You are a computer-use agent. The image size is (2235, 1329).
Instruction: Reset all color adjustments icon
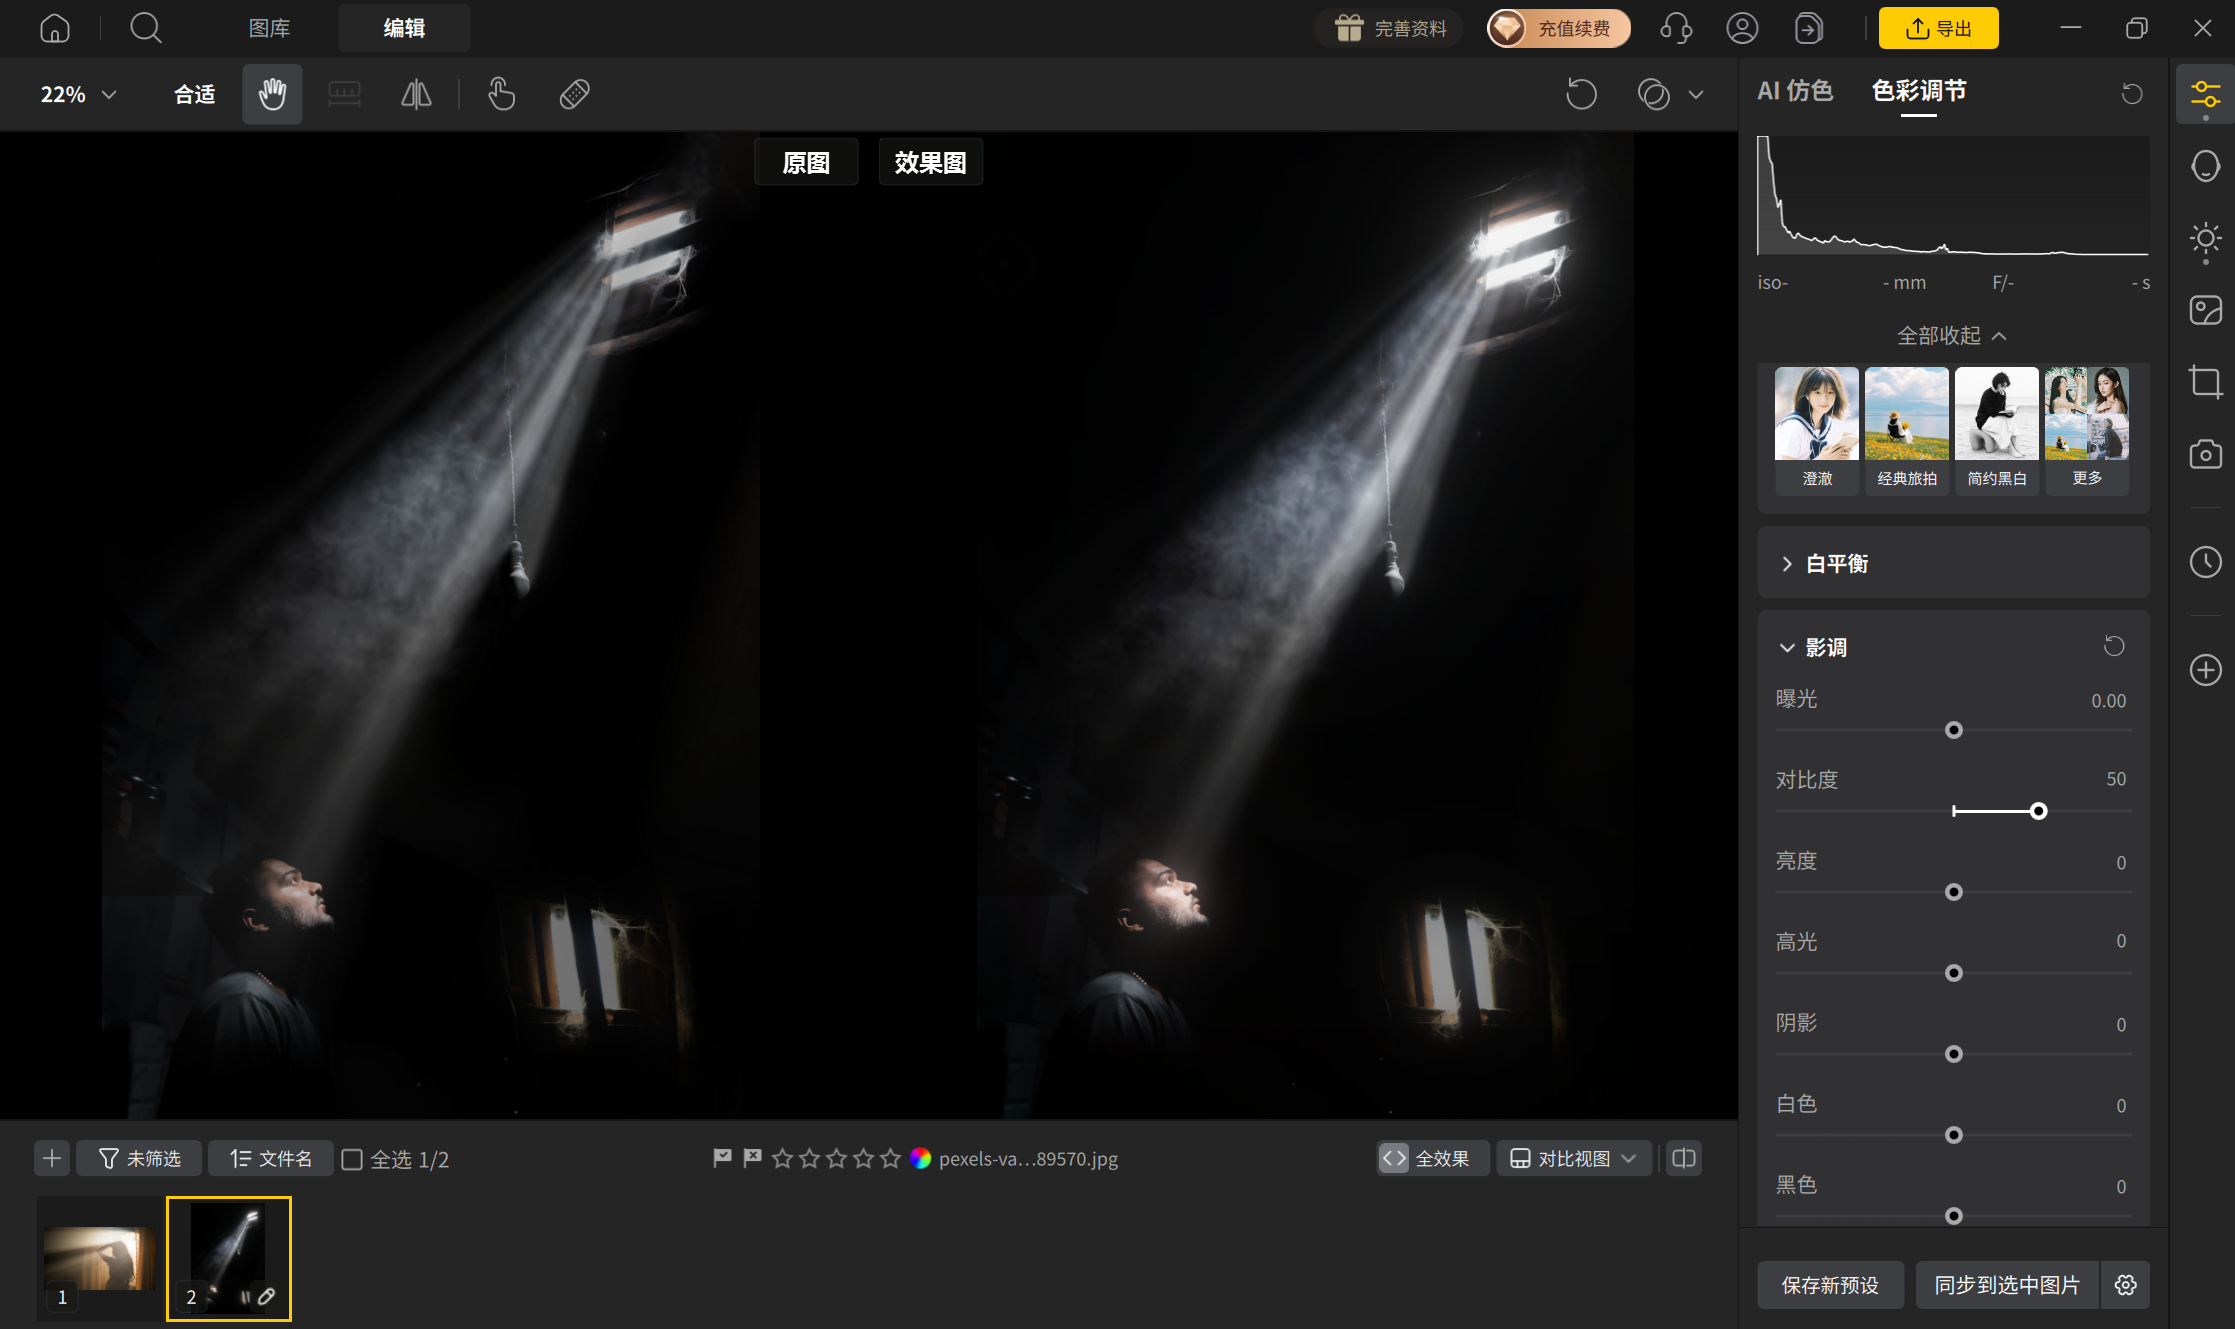point(2132,93)
